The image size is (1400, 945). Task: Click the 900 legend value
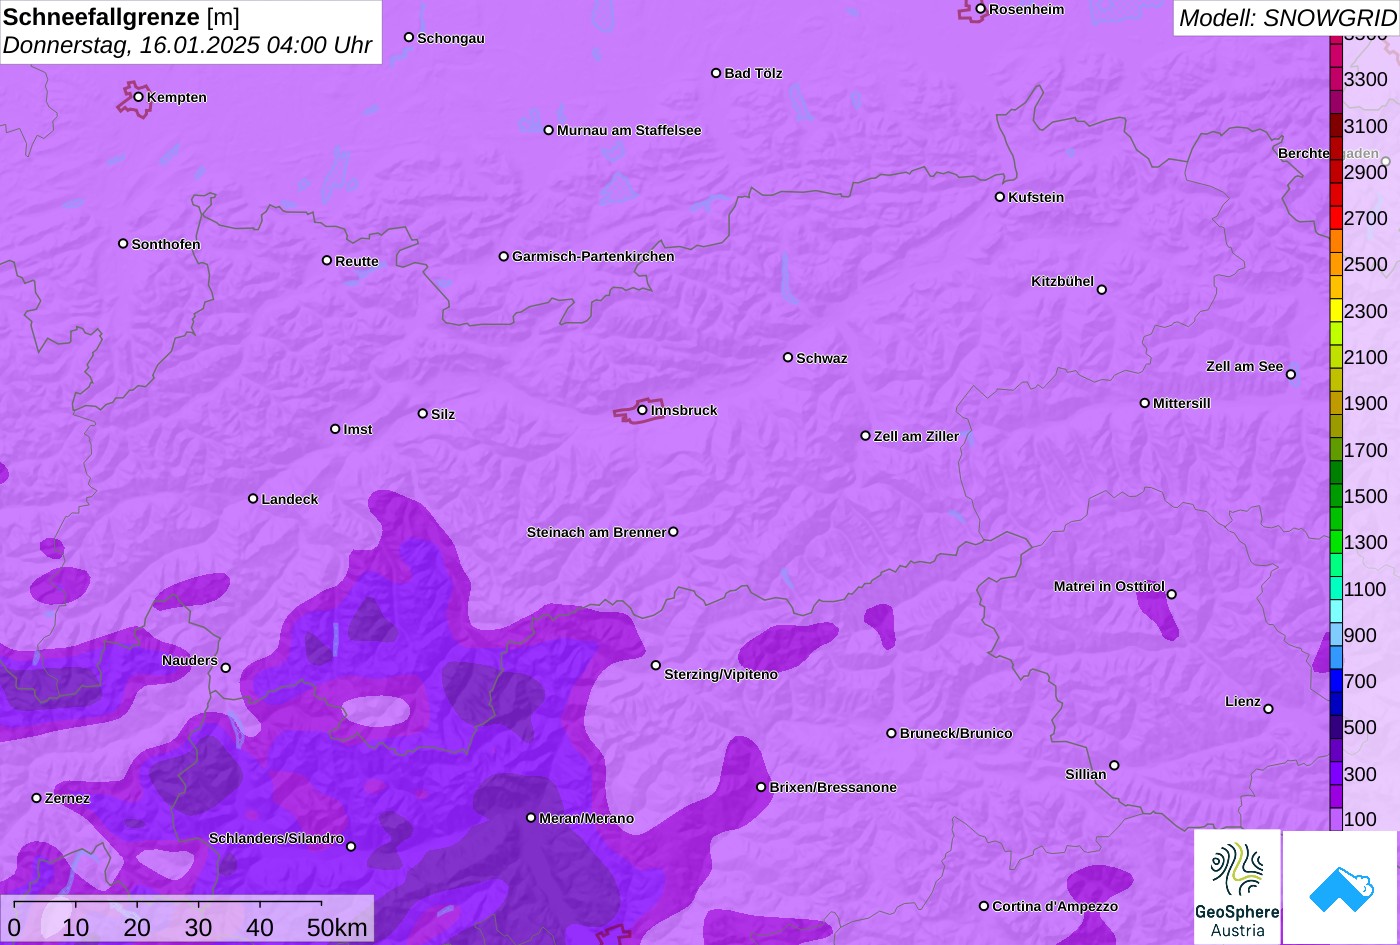(1360, 635)
